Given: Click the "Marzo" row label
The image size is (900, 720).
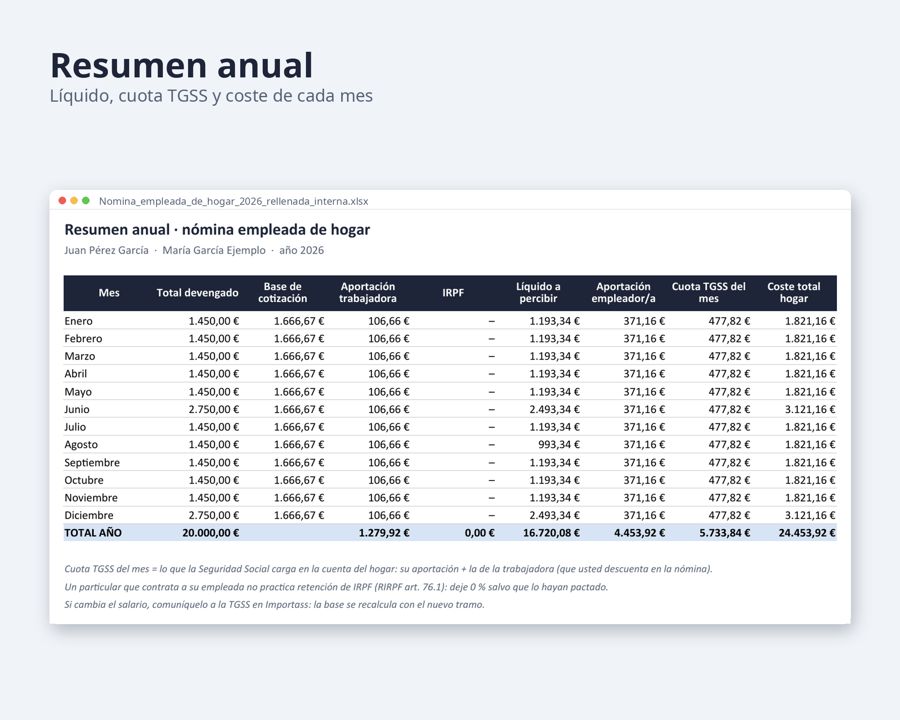Looking at the screenshot, I should 80,357.
